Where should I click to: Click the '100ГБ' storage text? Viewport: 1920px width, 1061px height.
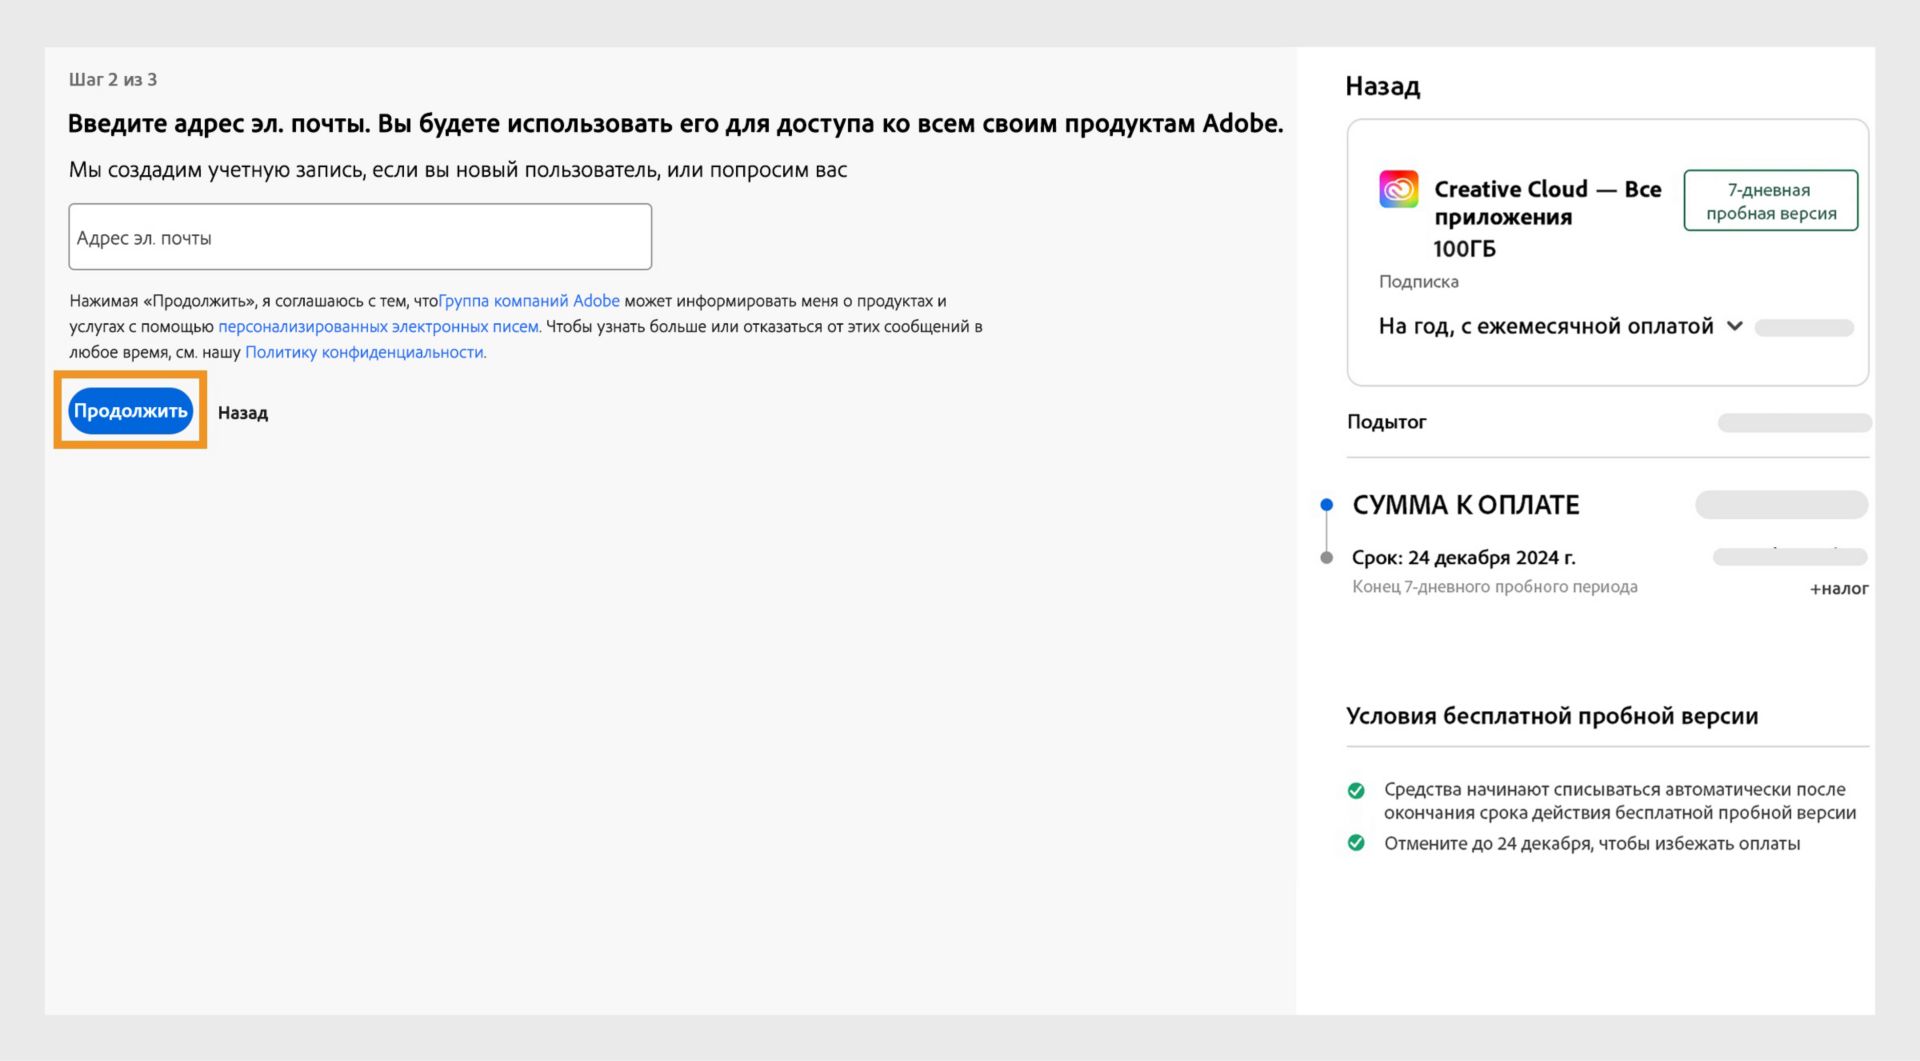point(1464,249)
